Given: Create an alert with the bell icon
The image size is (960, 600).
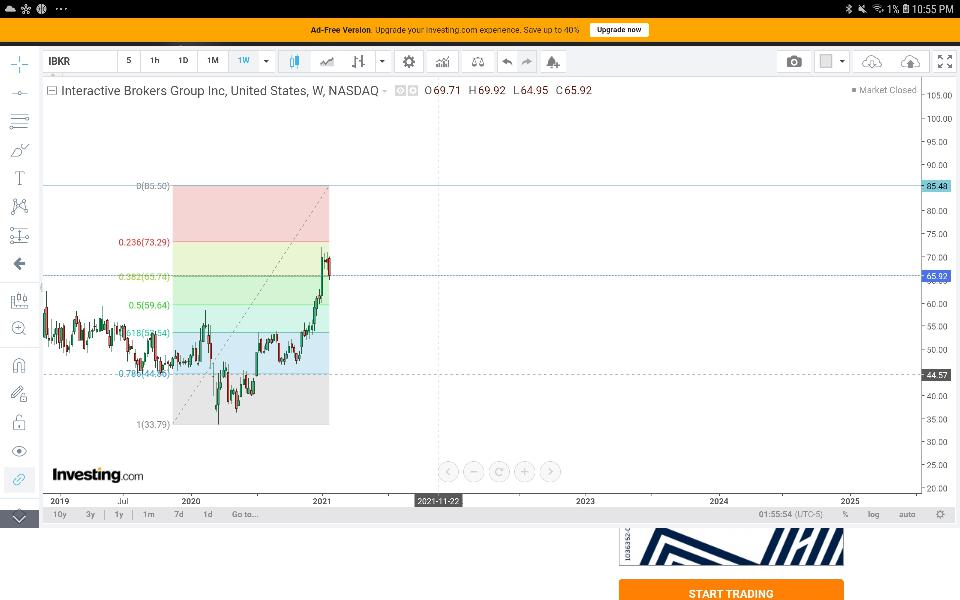Looking at the screenshot, I should [553, 61].
